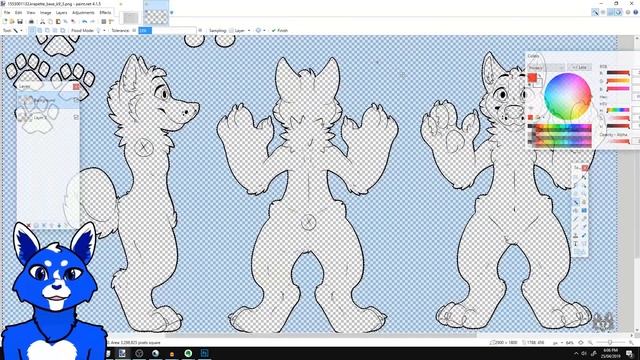Toggle the rulers icon

point(111,22)
